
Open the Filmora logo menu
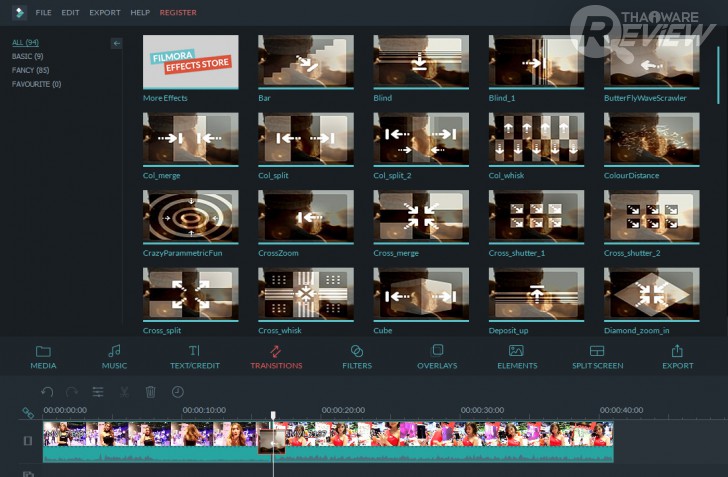pos(20,13)
